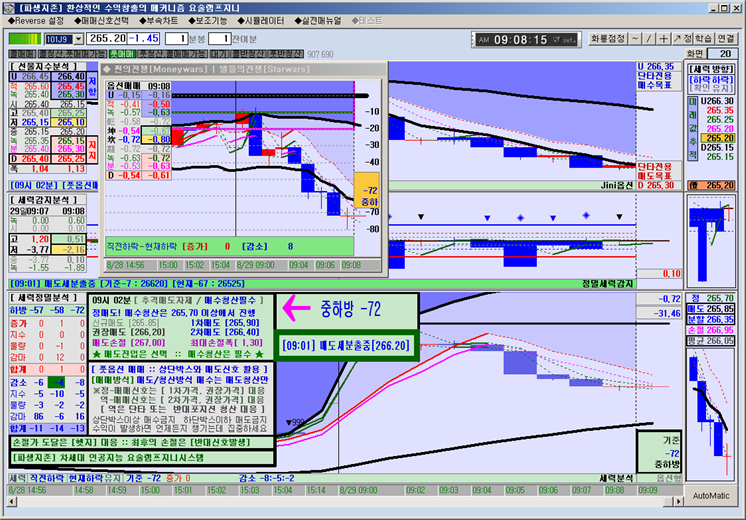Viewport: 746px width, 520px height.
Task: Click the arrow 정 toolbar button
Action: (x=682, y=39)
